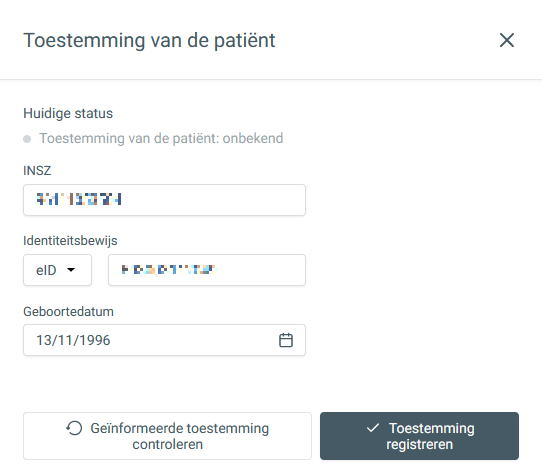The height and width of the screenshot is (474, 542).
Task: Click the Identiteitsbewijs label
Action: pyautogui.click(x=70, y=241)
